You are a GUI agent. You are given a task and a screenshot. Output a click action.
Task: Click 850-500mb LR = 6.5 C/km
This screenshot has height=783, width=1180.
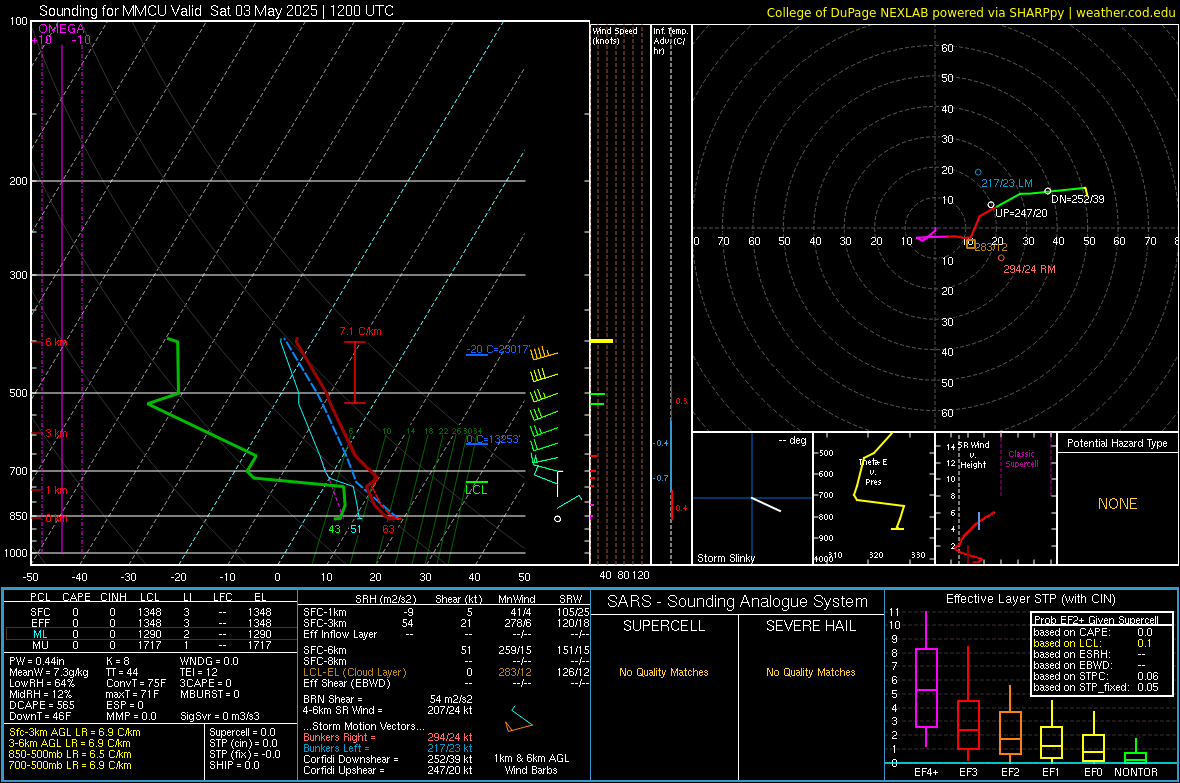point(70,754)
